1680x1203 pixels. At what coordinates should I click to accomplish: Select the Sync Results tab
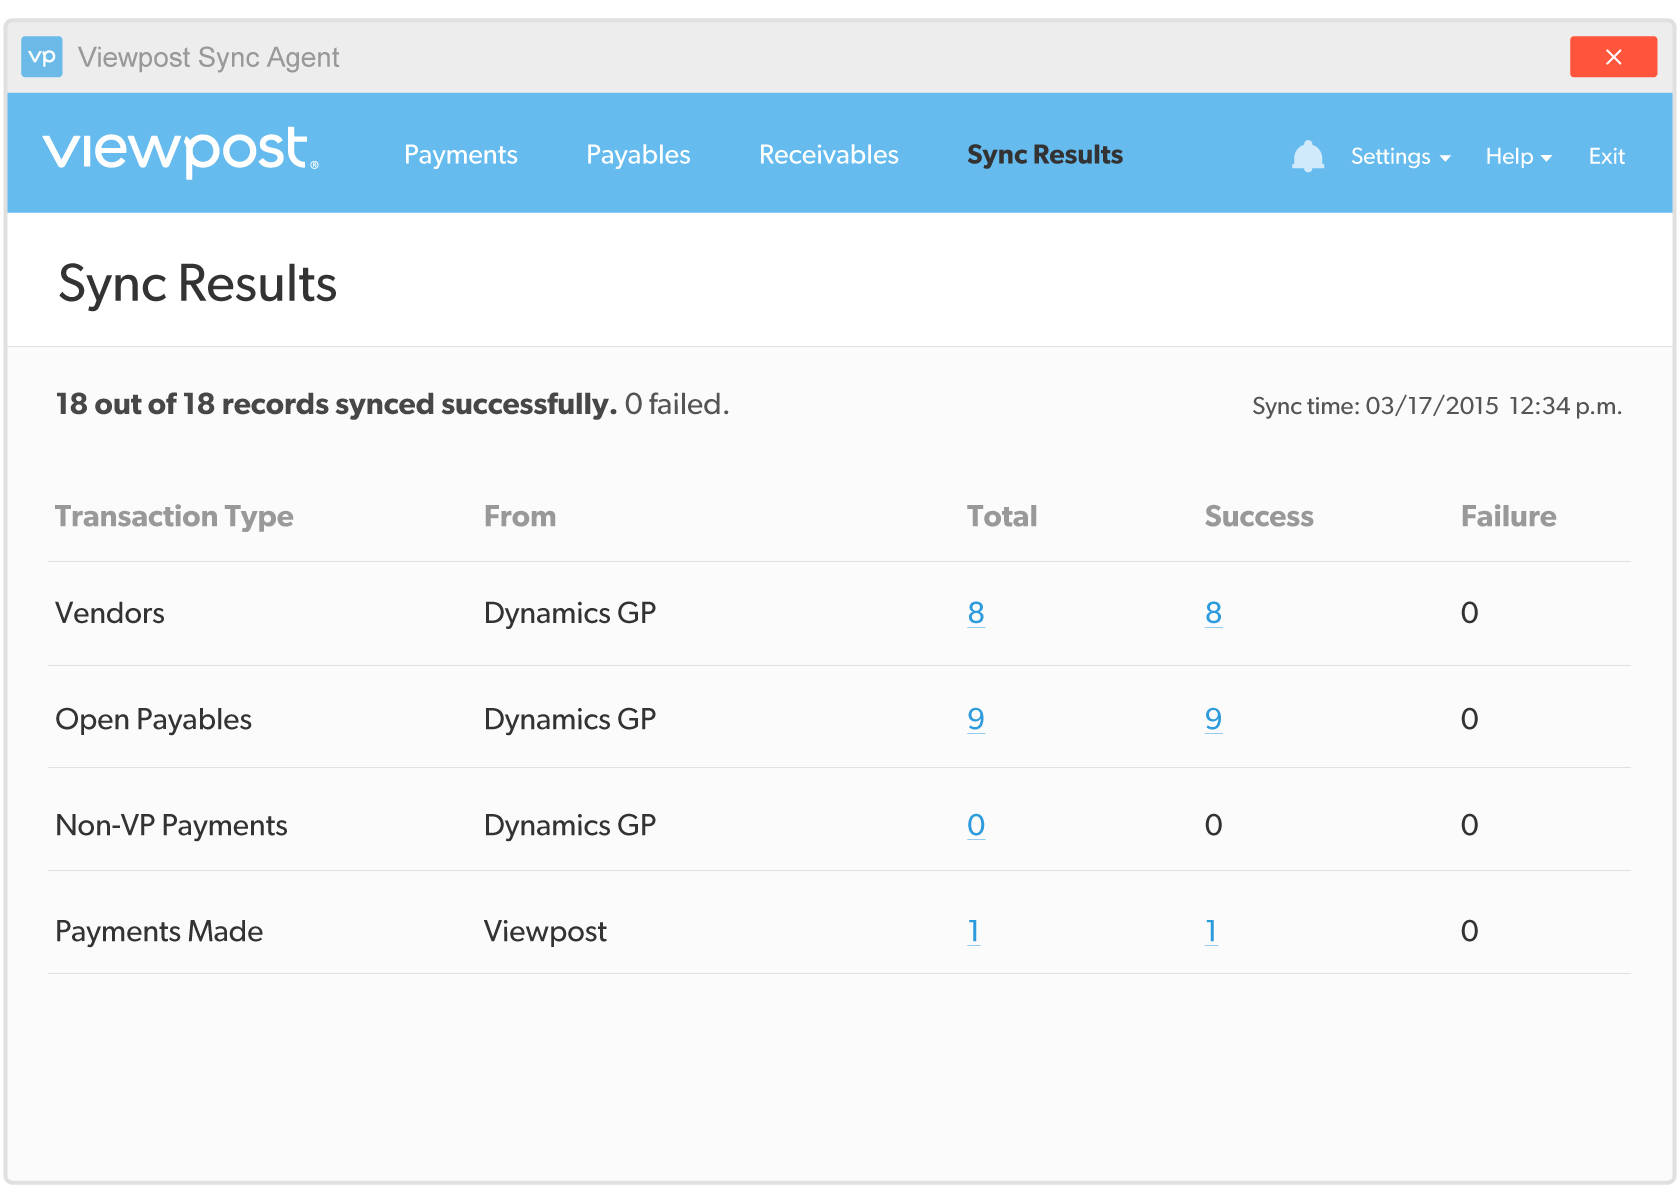(1044, 155)
